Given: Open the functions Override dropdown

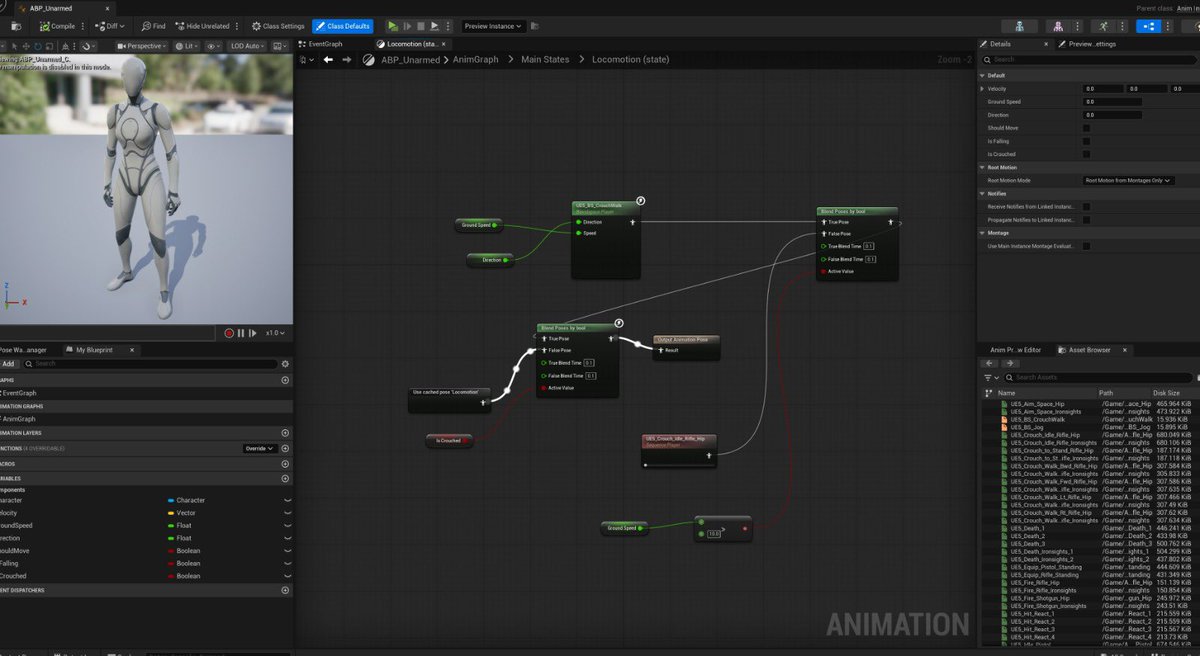Looking at the screenshot, I should tap(260, 448).
